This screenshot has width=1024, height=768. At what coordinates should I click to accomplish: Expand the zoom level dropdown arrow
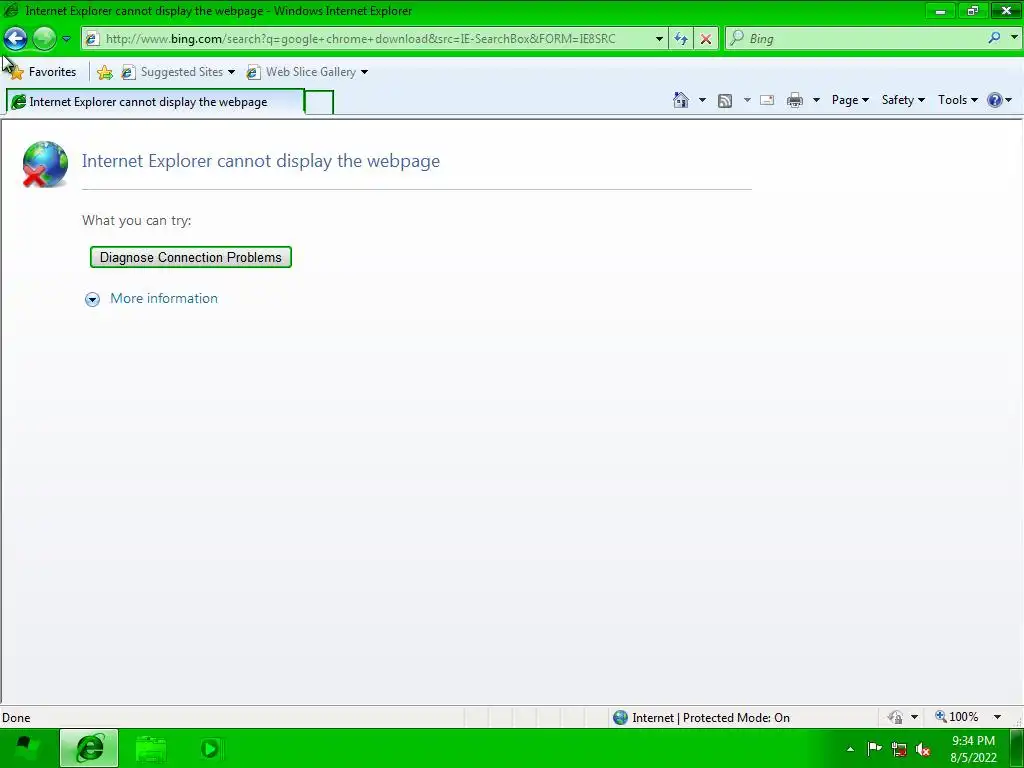(997, 717)
